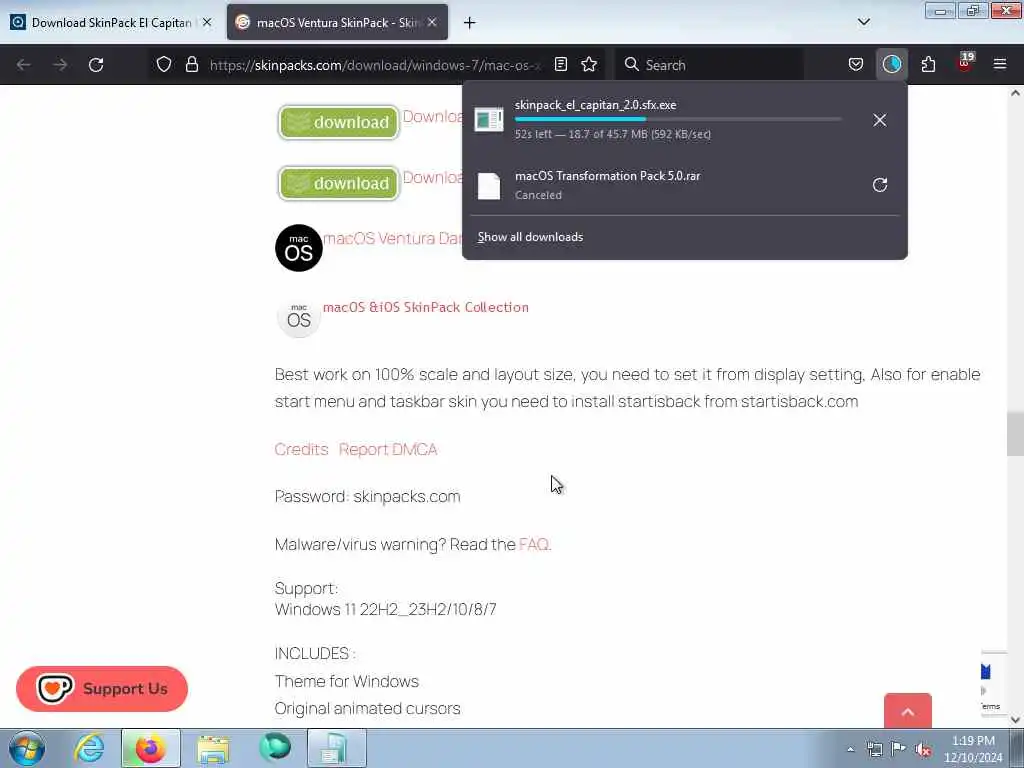Open the Report DMCA link

click(388, 449)
